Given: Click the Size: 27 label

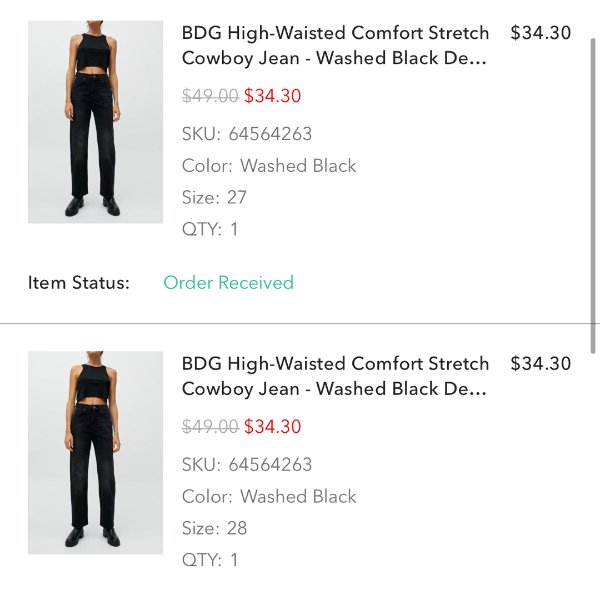Looking at the screenshot, I should click(x=214, y=197).
